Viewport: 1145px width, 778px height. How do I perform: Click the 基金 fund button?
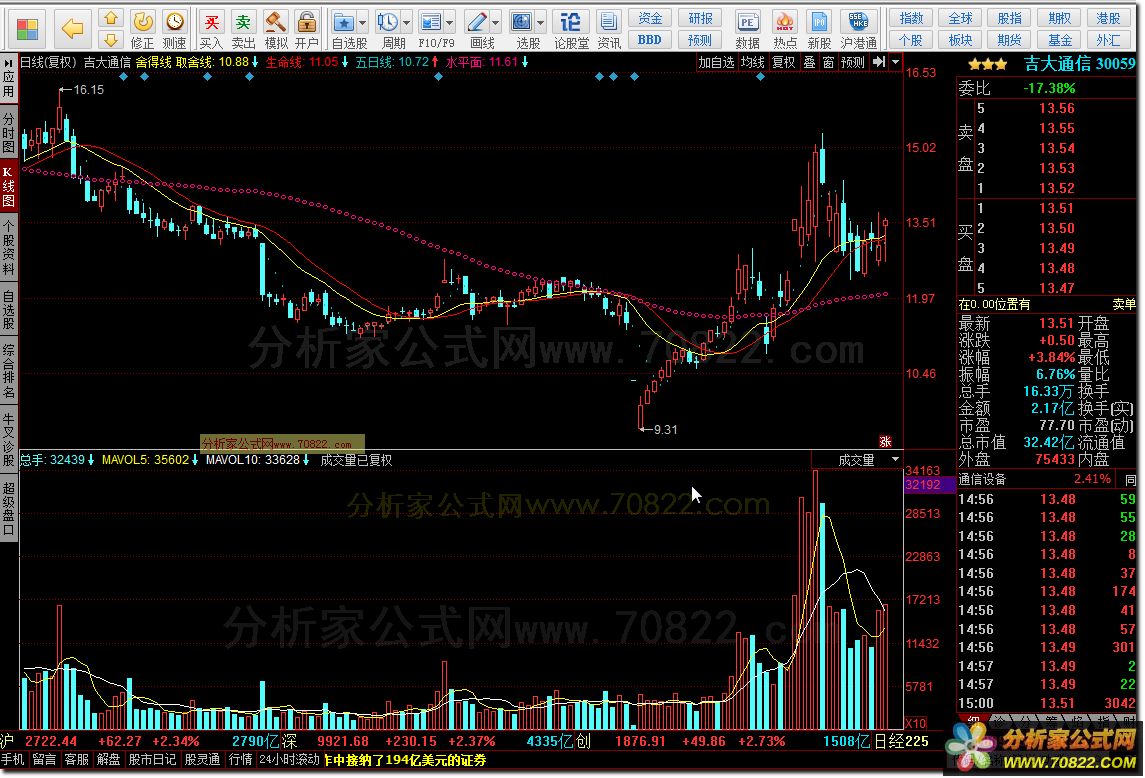[x=1059, y=39]
